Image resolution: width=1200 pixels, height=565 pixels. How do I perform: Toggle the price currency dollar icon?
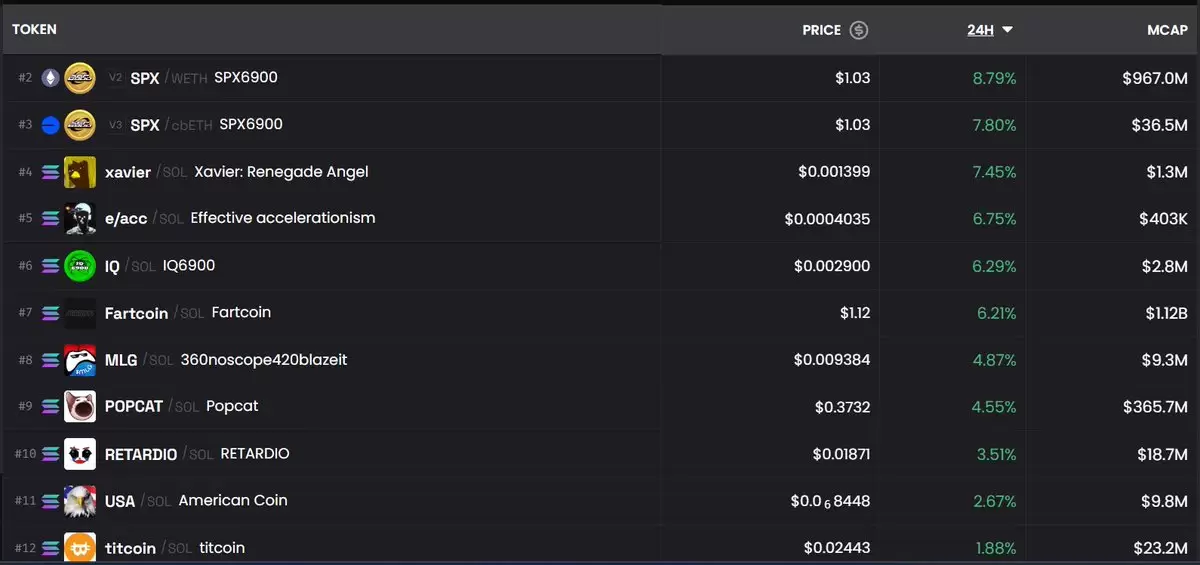click(x=858, y=30)
